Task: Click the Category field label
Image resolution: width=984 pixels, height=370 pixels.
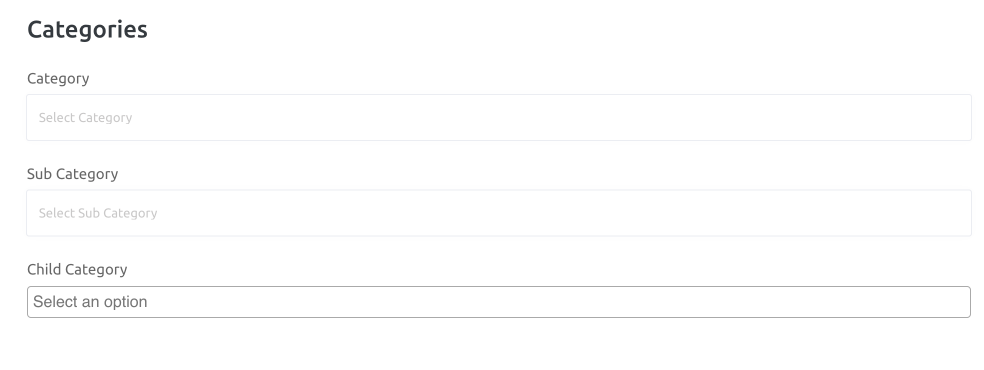Action: click(58, 78)
